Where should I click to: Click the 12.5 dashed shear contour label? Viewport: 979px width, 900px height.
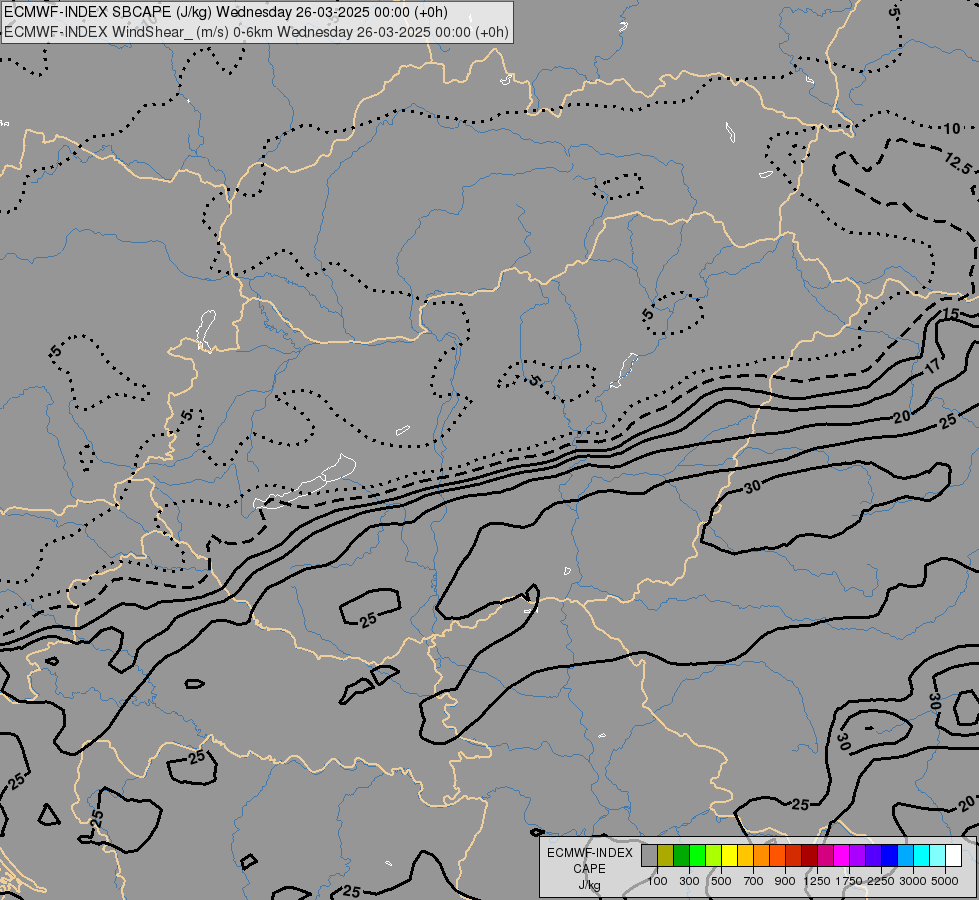958,164
